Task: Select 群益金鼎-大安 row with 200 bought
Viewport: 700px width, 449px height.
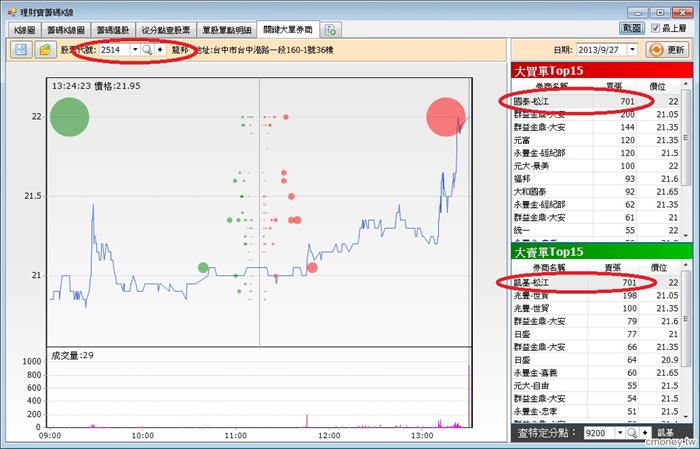Action: [x=596, y=114]
